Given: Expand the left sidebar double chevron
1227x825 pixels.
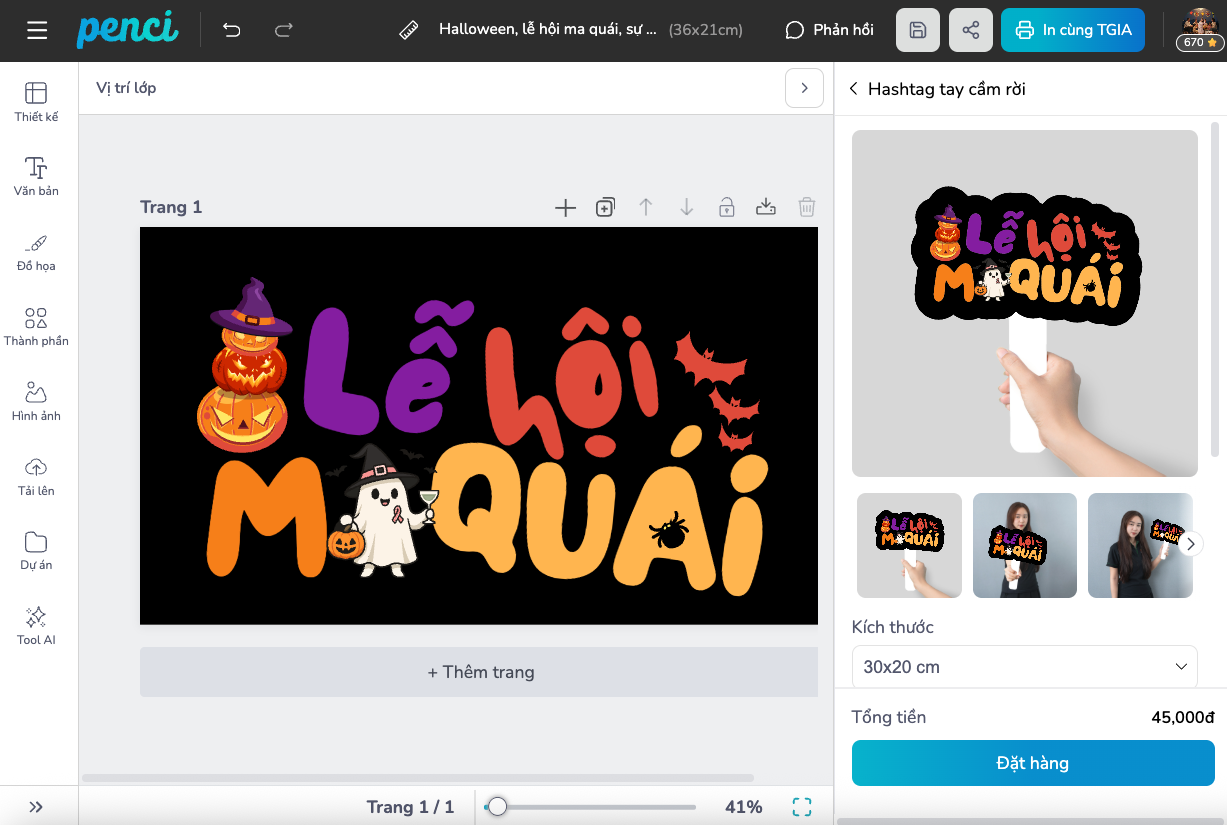Looking at the screenshot, I should (36, 807).
